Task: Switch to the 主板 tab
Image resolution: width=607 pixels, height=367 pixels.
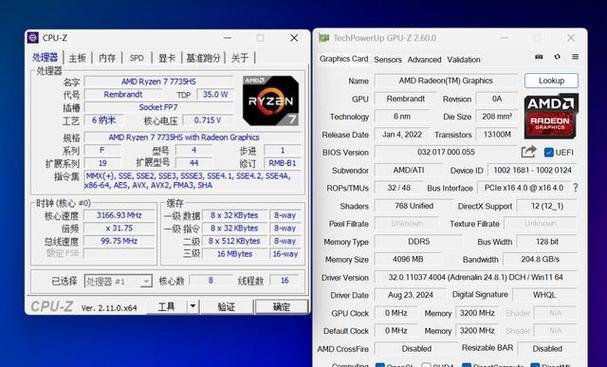Action: point(77,58)
